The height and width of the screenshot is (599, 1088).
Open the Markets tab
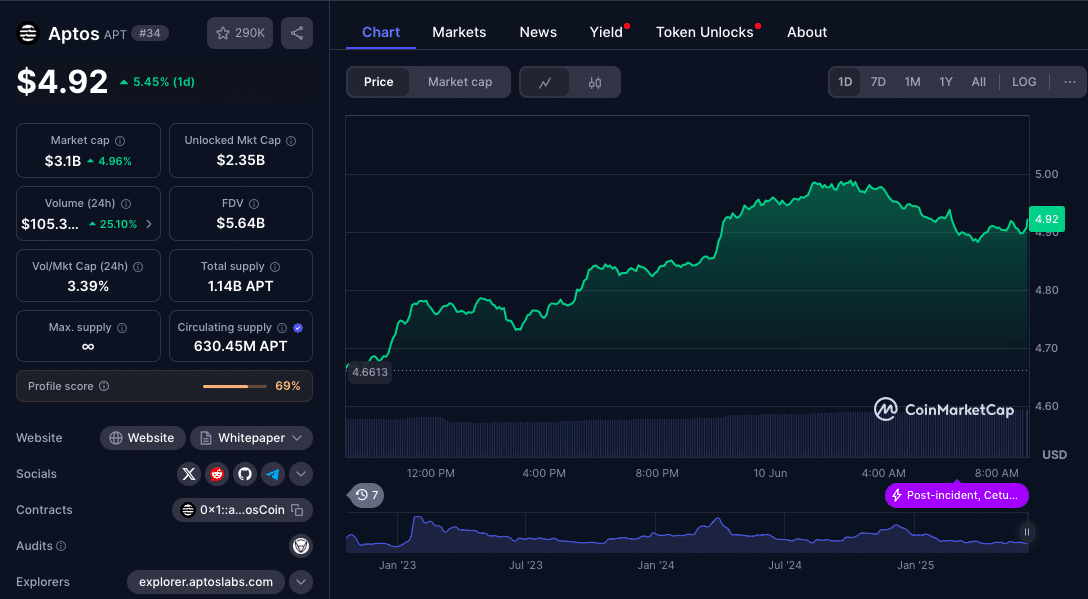459,32
